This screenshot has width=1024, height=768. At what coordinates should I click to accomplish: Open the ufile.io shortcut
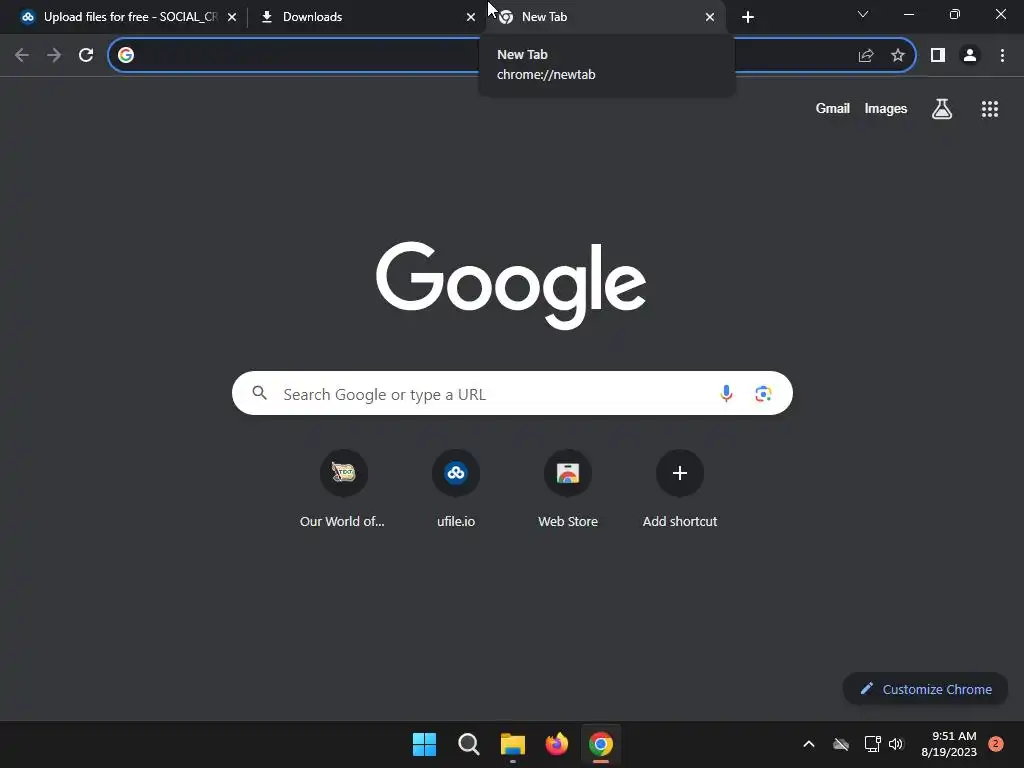coord(456,489)
